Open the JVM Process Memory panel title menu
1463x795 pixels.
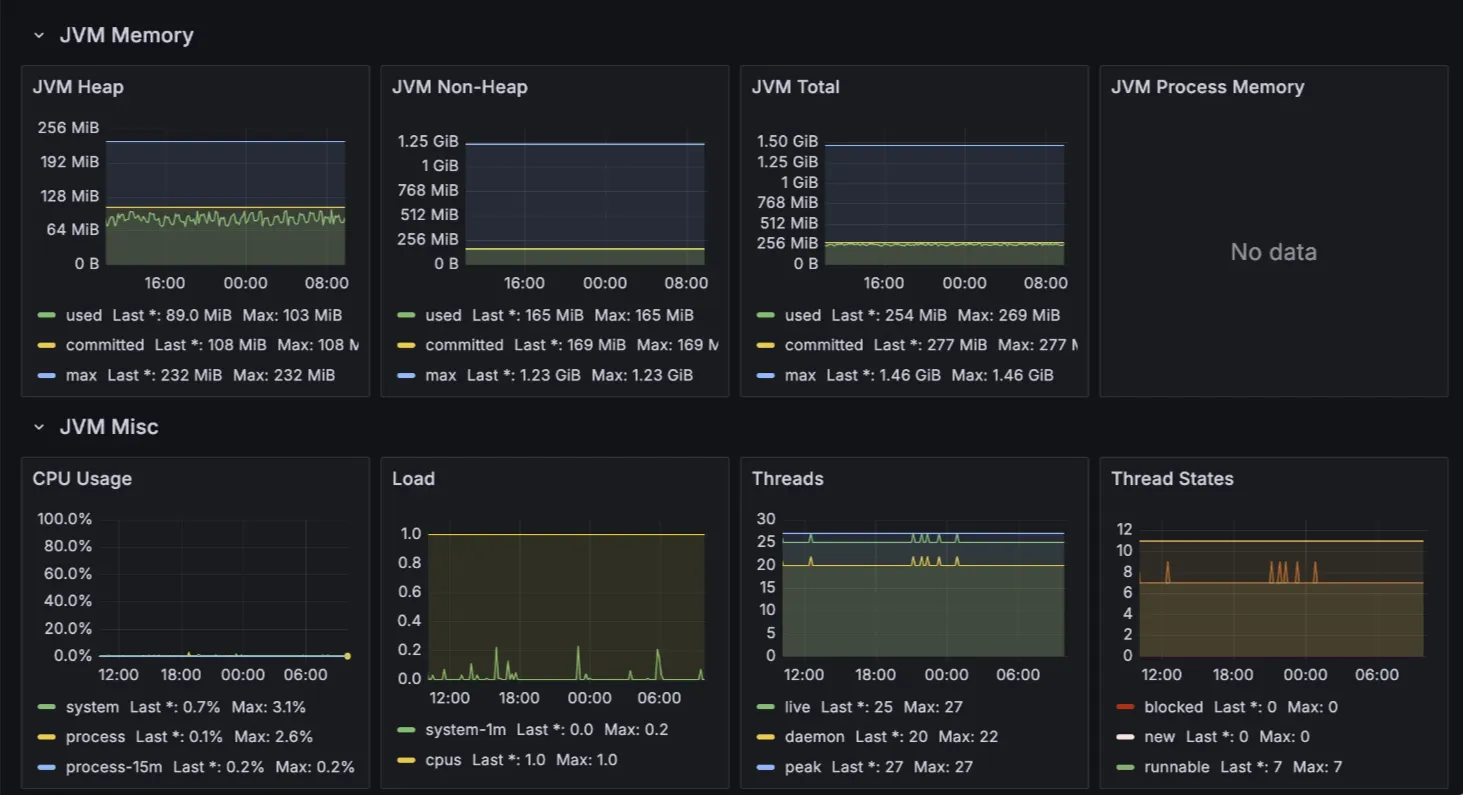tap(1207, 87)
